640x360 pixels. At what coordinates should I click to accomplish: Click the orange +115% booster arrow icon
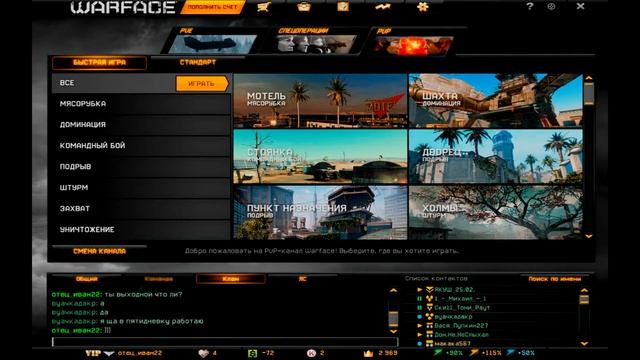tap(474, 352)
